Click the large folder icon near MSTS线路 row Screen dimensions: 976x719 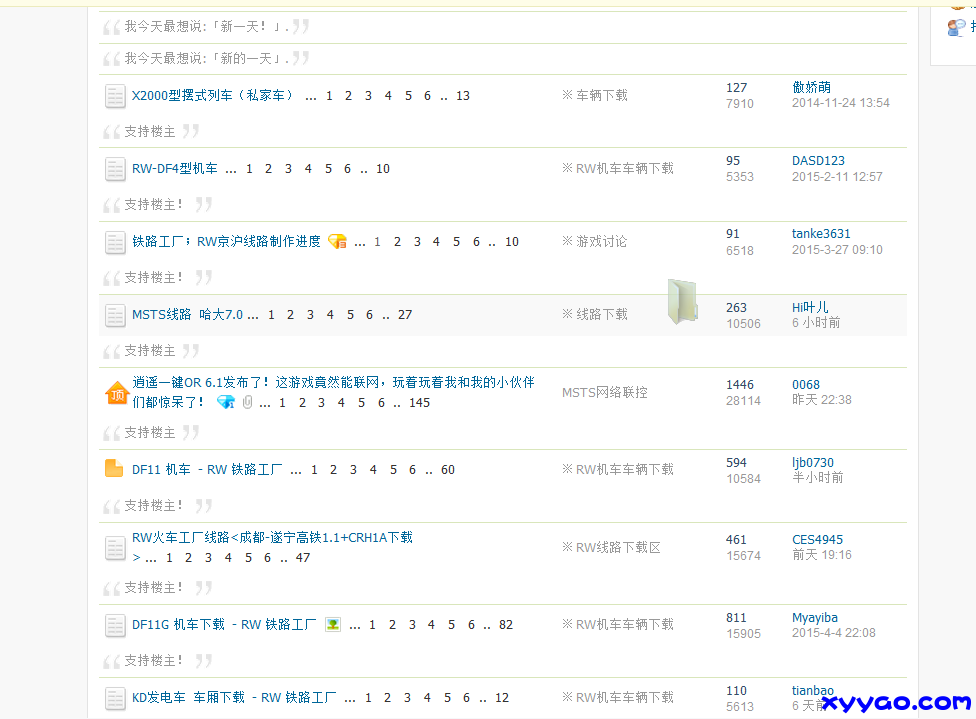tap(683, 303)
